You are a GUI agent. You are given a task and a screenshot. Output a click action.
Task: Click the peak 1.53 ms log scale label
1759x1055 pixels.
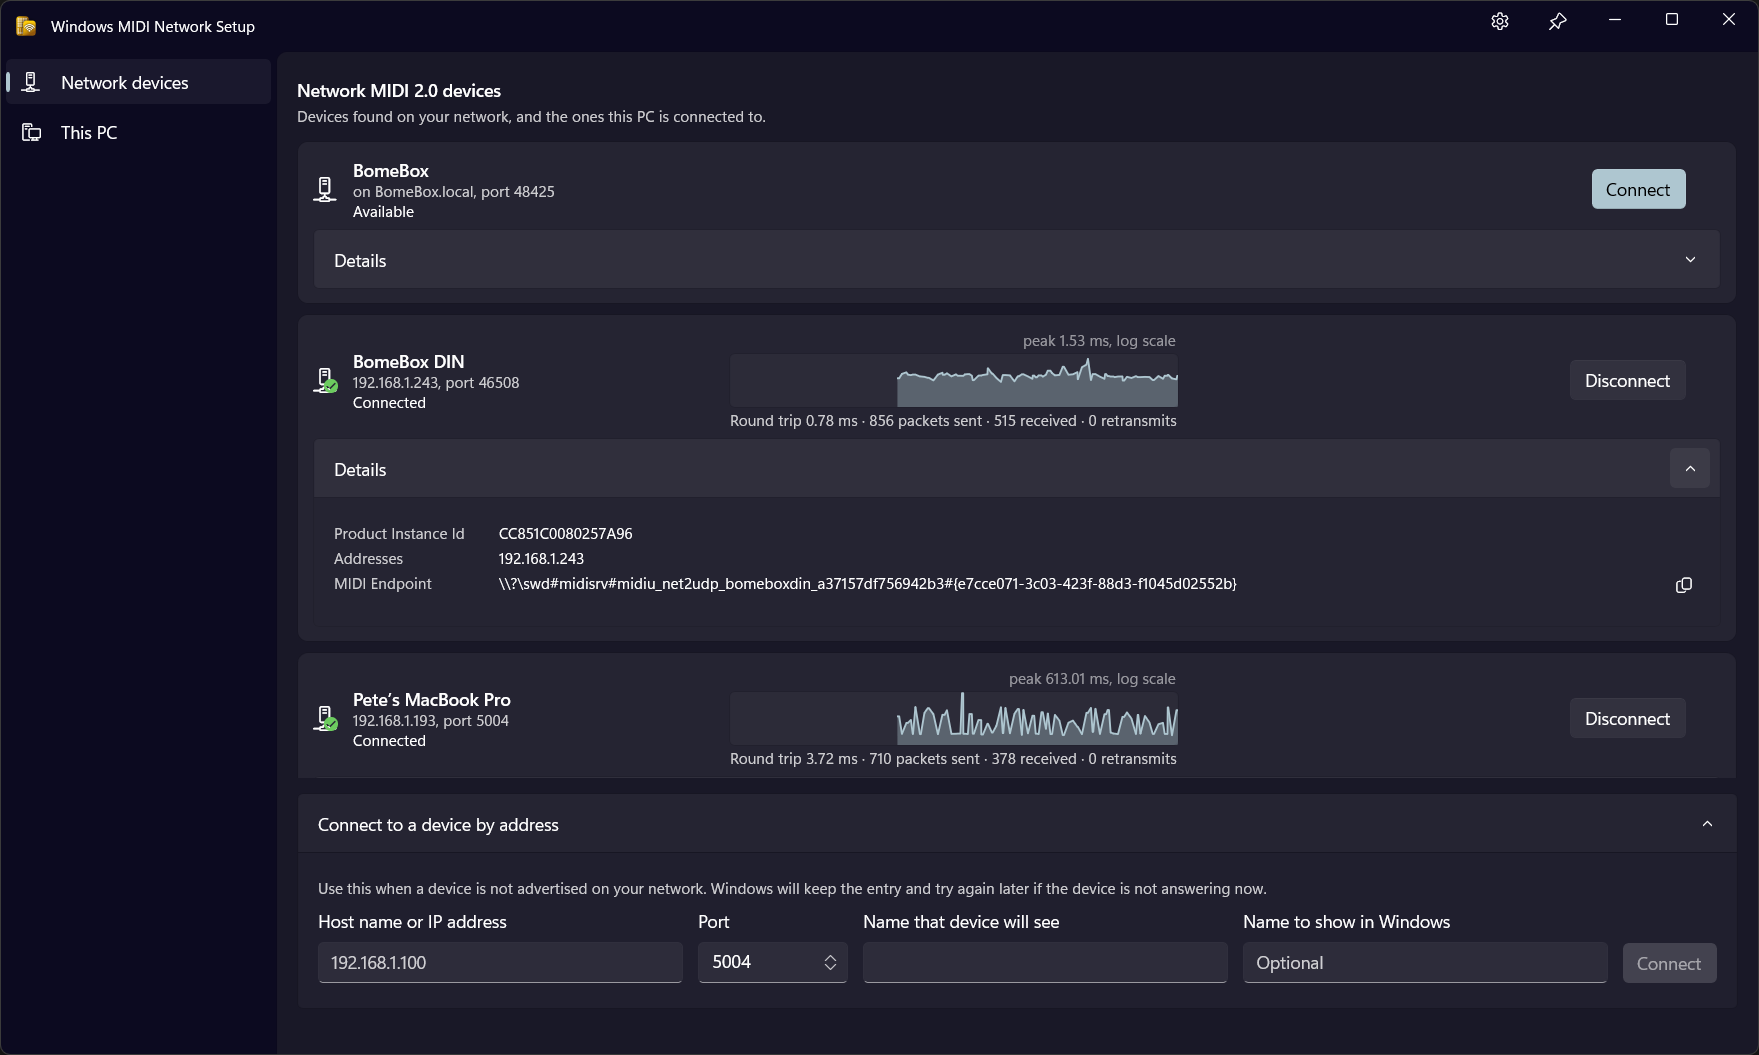[1099, 341]
